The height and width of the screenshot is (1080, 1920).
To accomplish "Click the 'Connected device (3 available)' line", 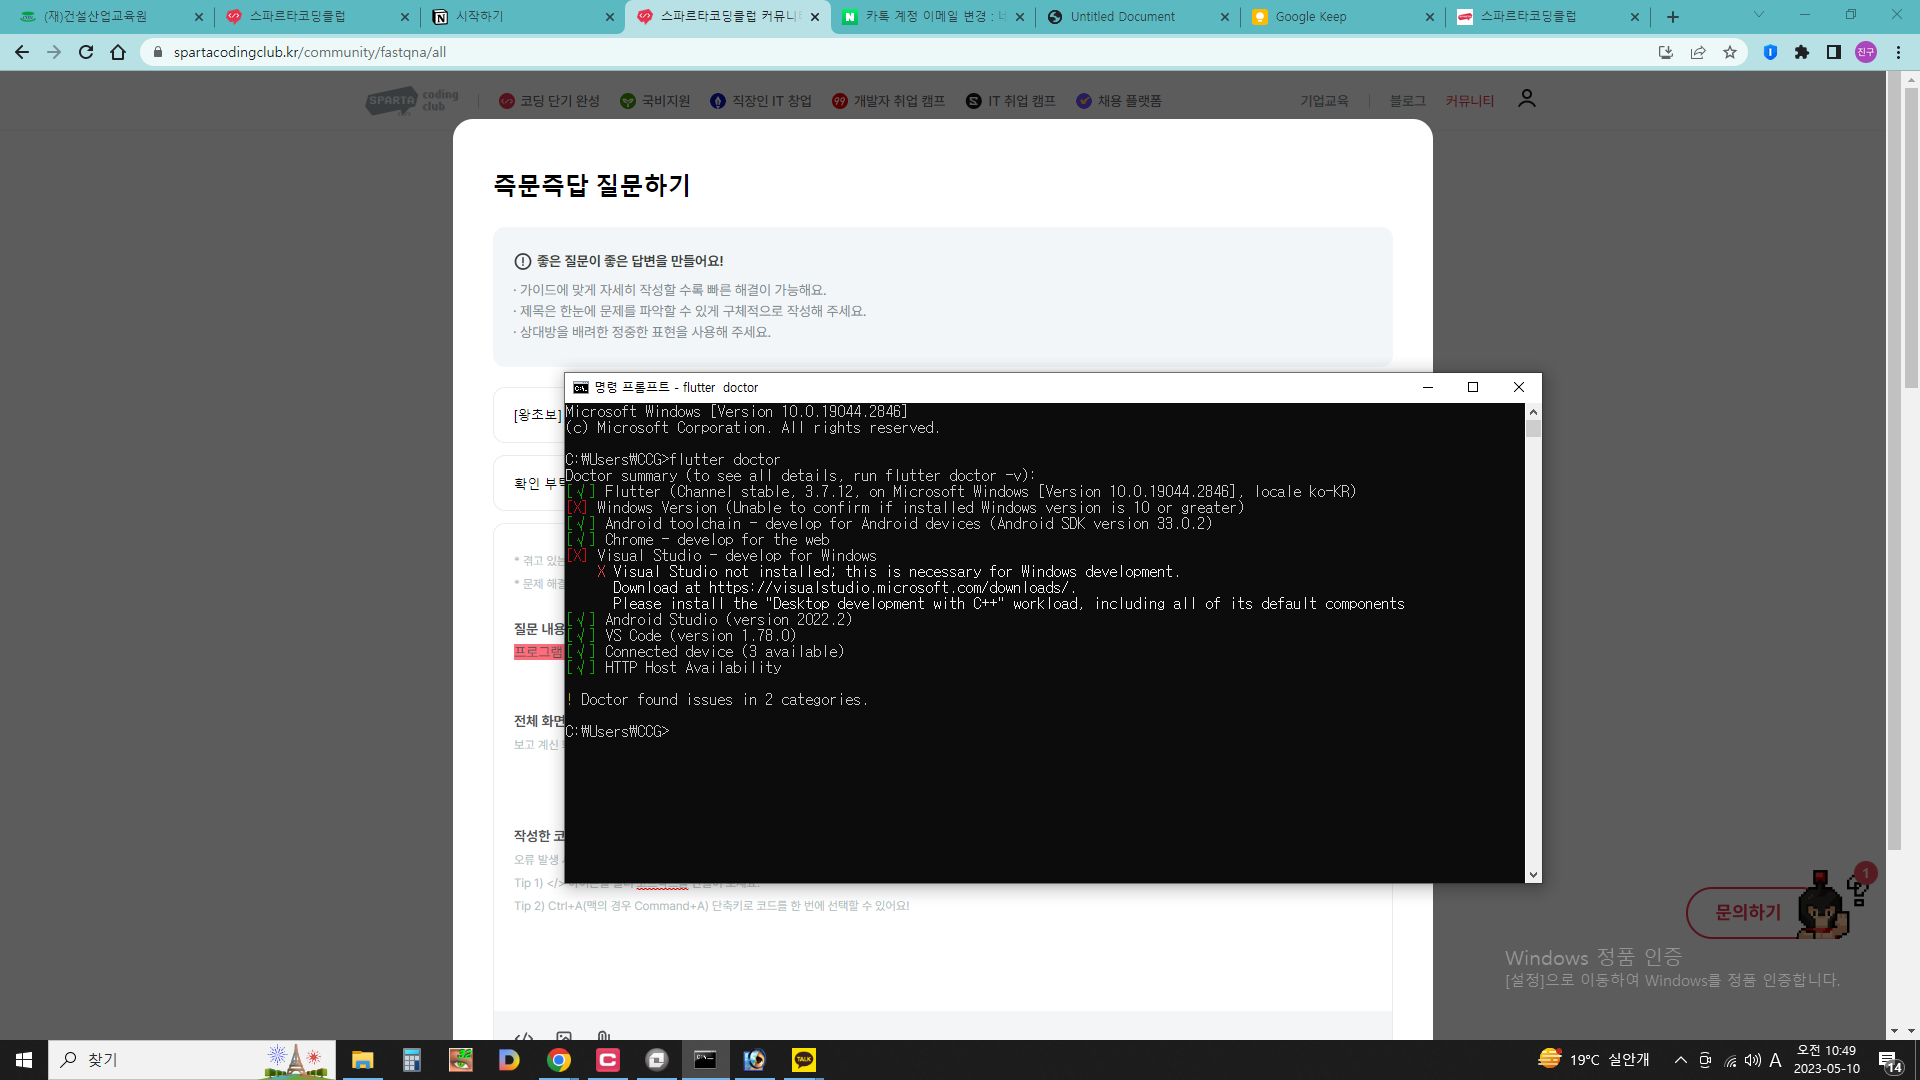I will [x=705, y=652].
